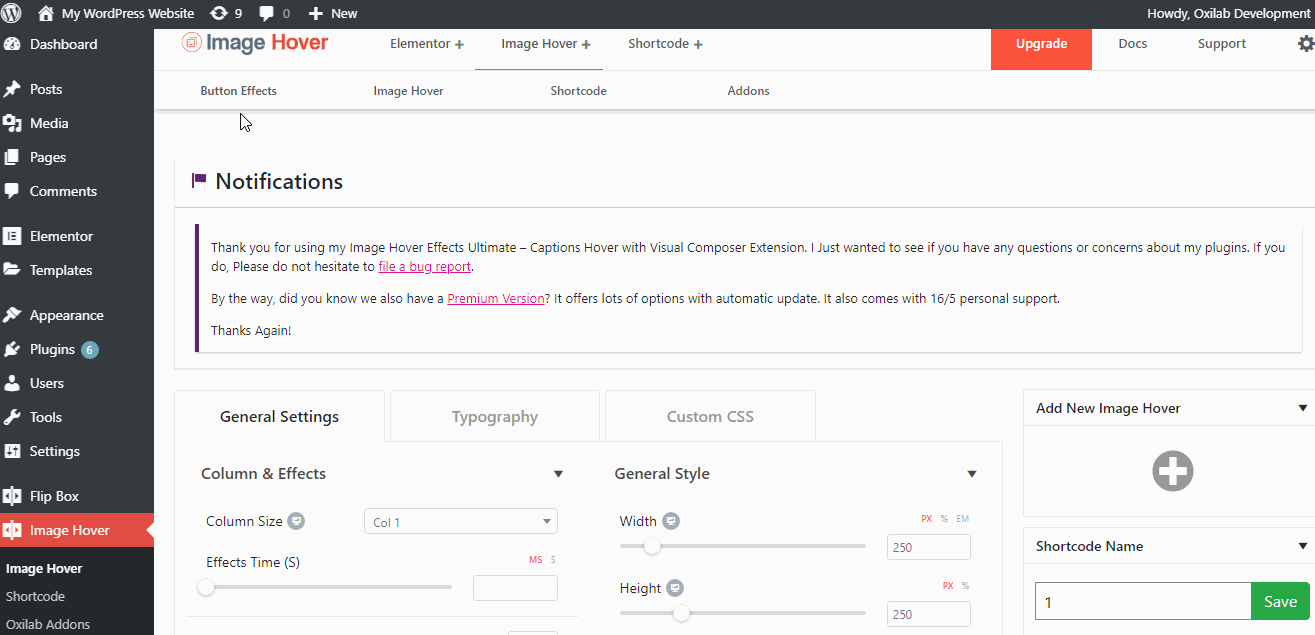Switch to the Typography tab
The width and height of the screenshot is (1315, 635).
tap(495, 417)
